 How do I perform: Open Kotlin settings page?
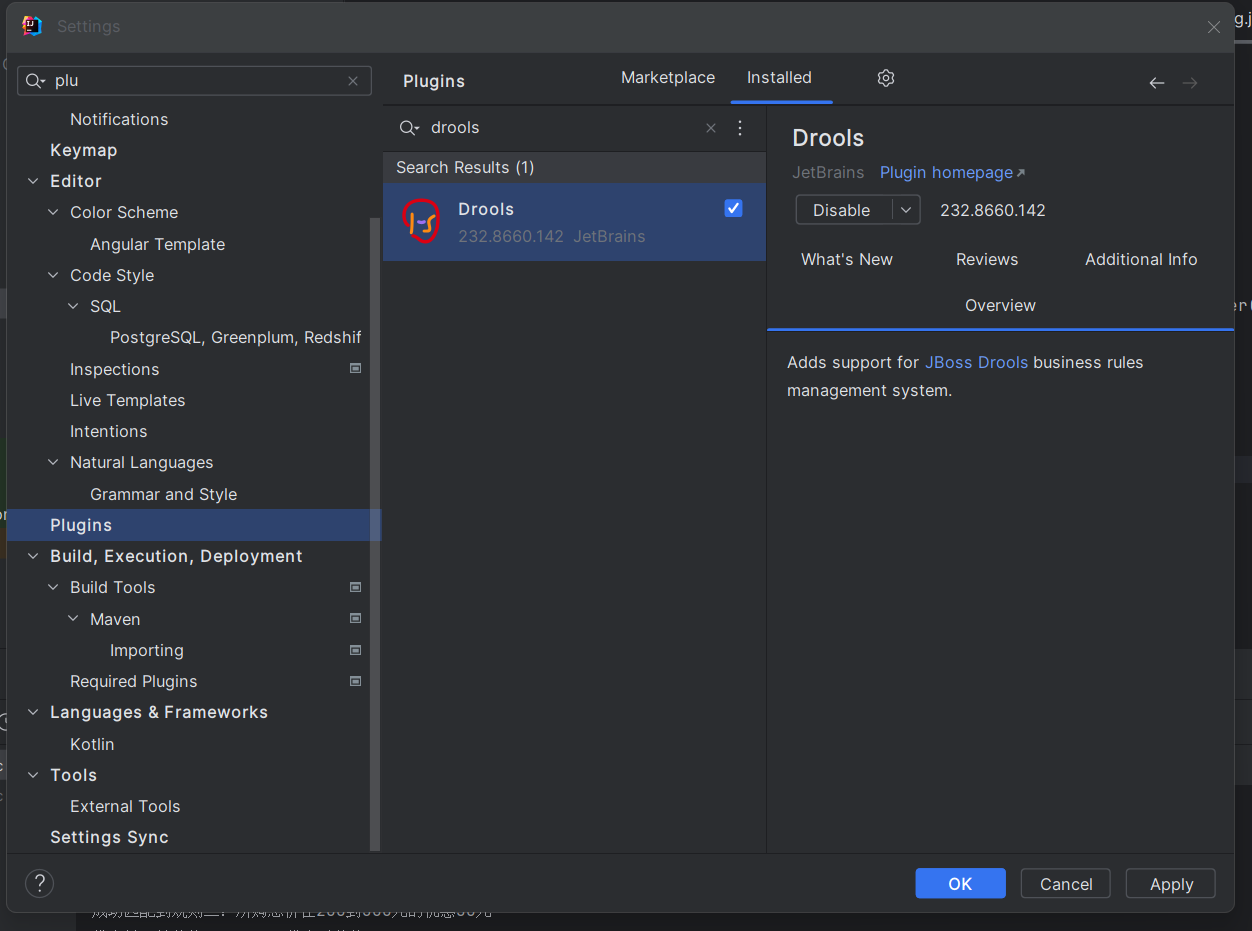92,744
